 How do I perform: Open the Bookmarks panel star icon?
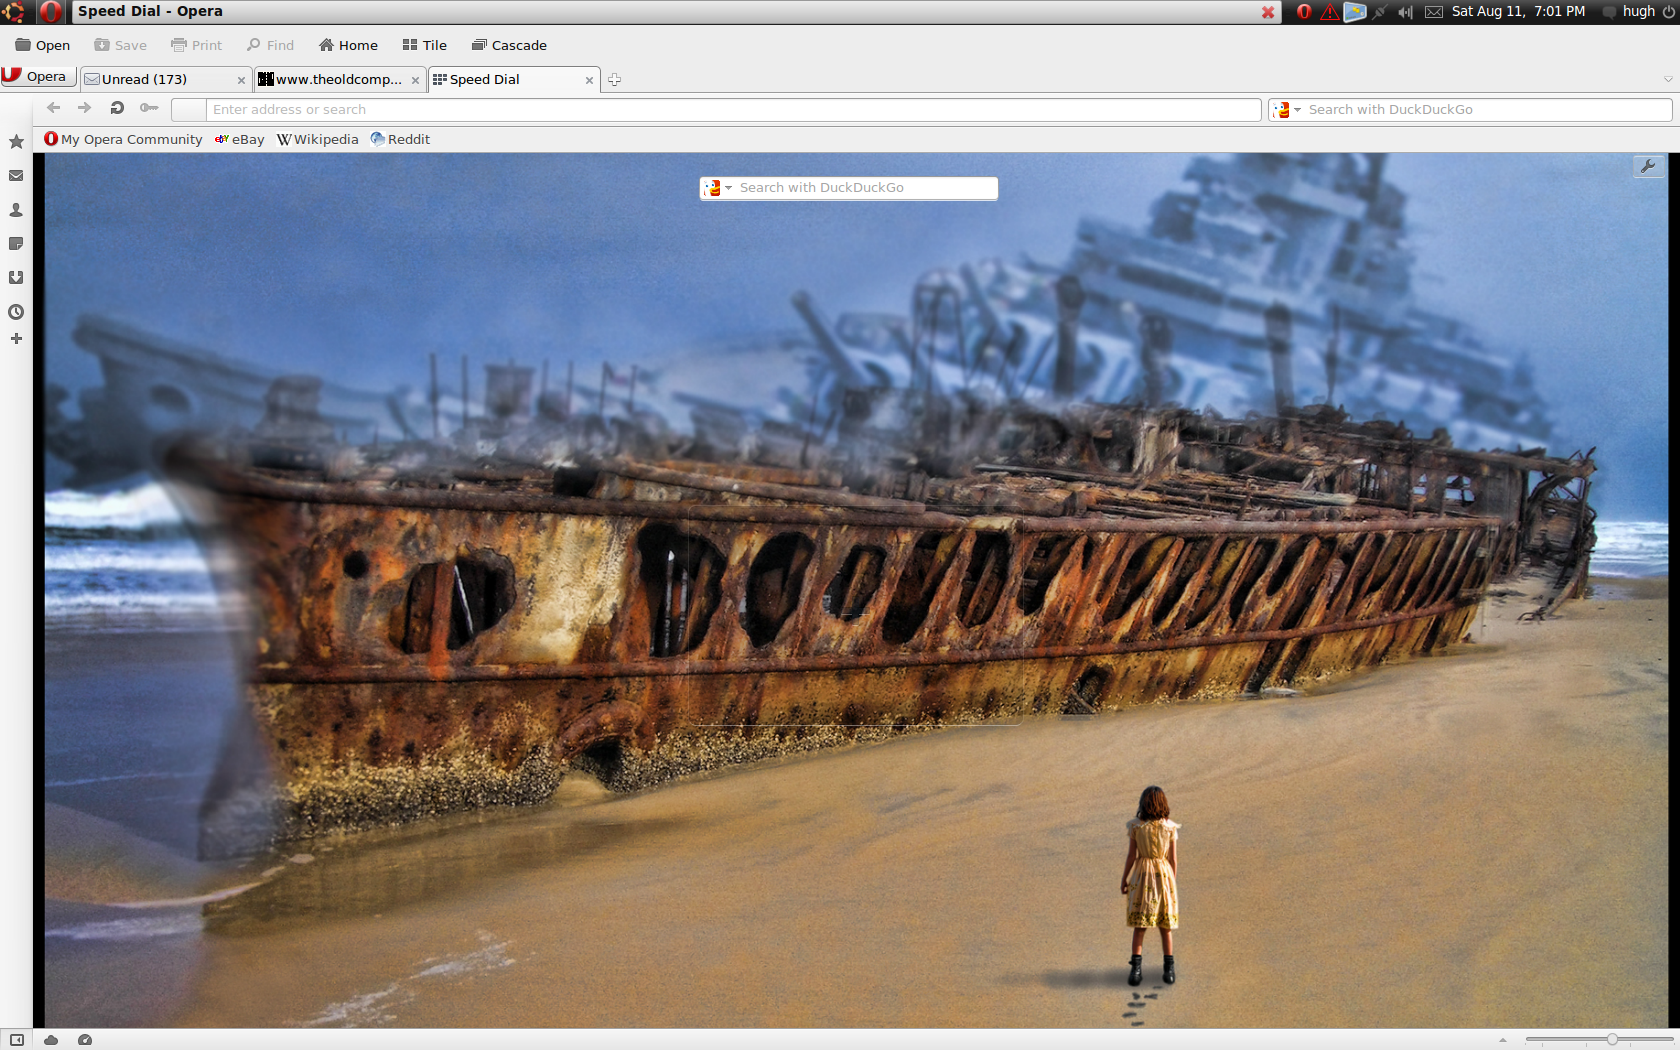pos(16,142)
